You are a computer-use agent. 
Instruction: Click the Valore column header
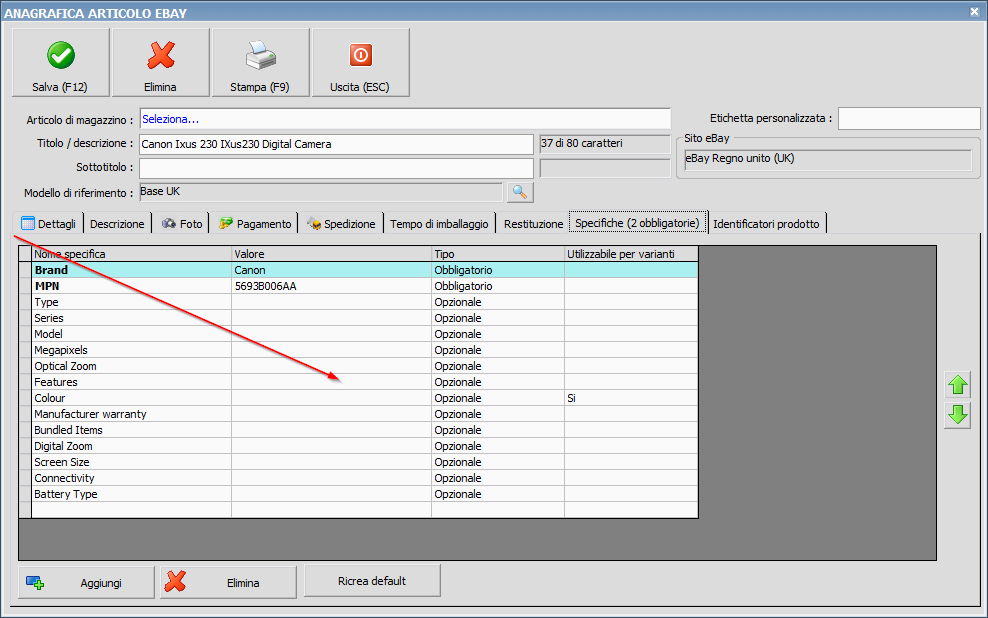(x=331, y=254)
